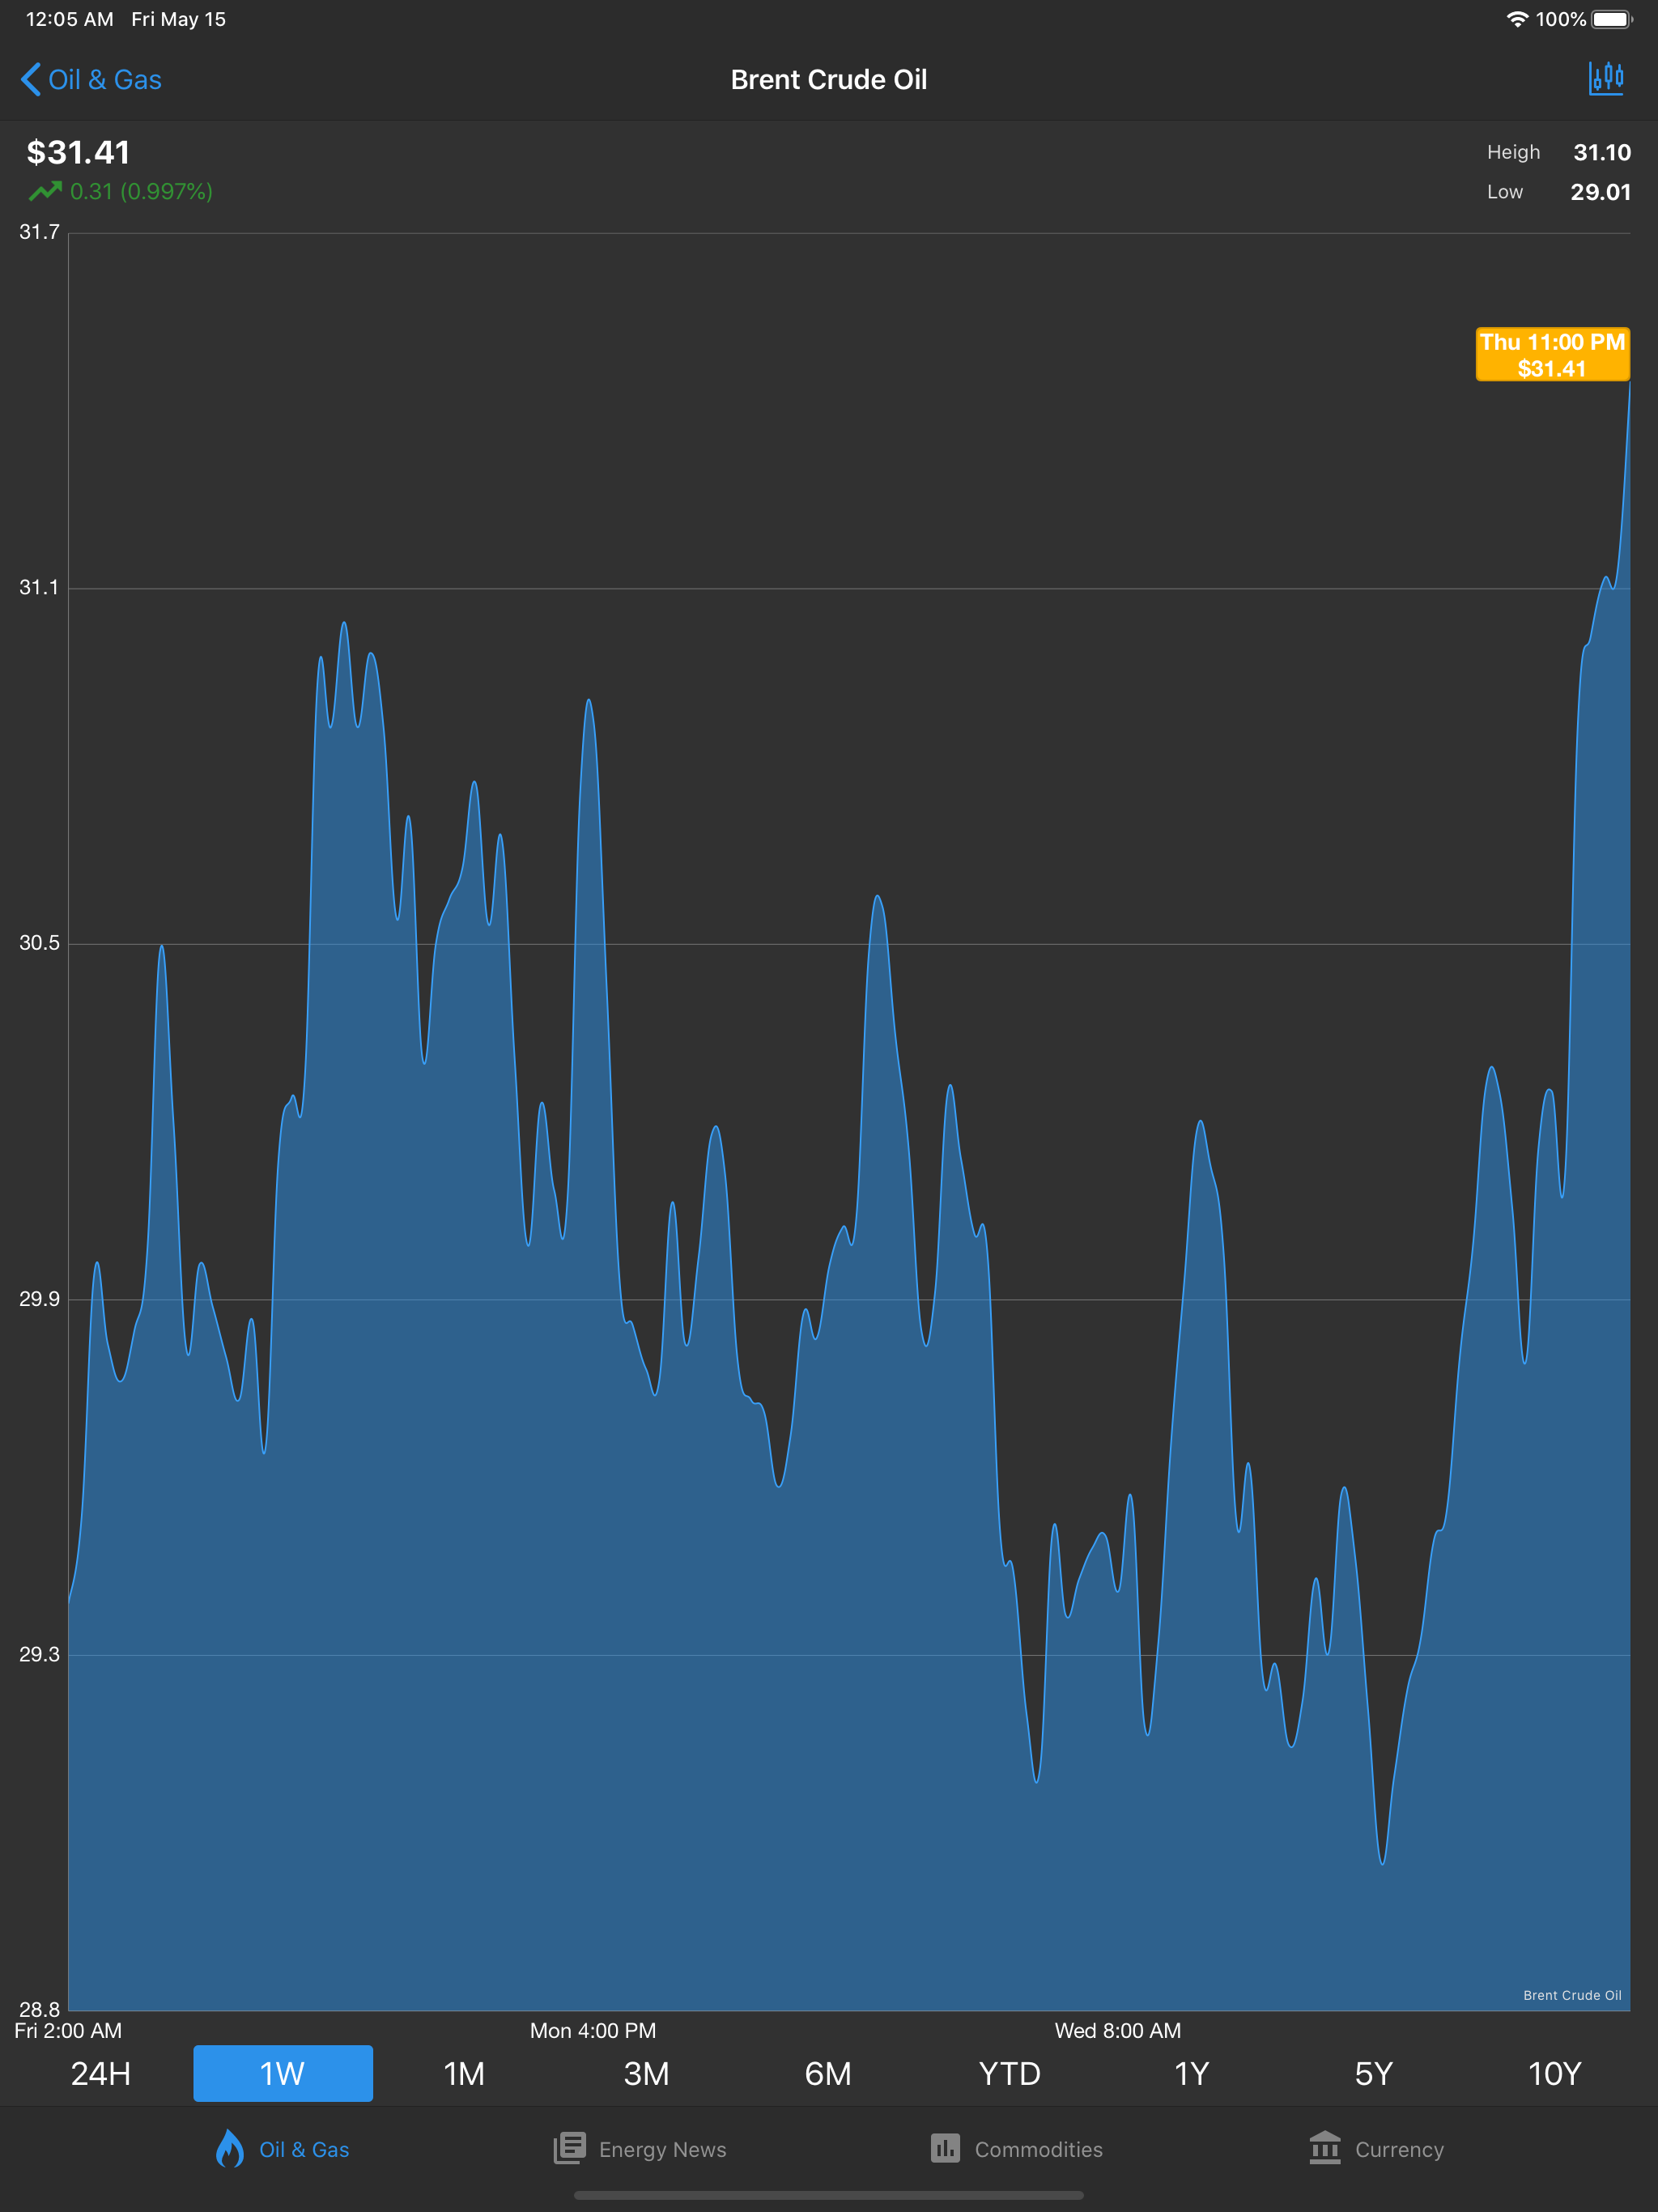The height and width of the screenshot is (2212, 1658).
Task: Select the 24H time range
Action: [x=101, y=2074]
